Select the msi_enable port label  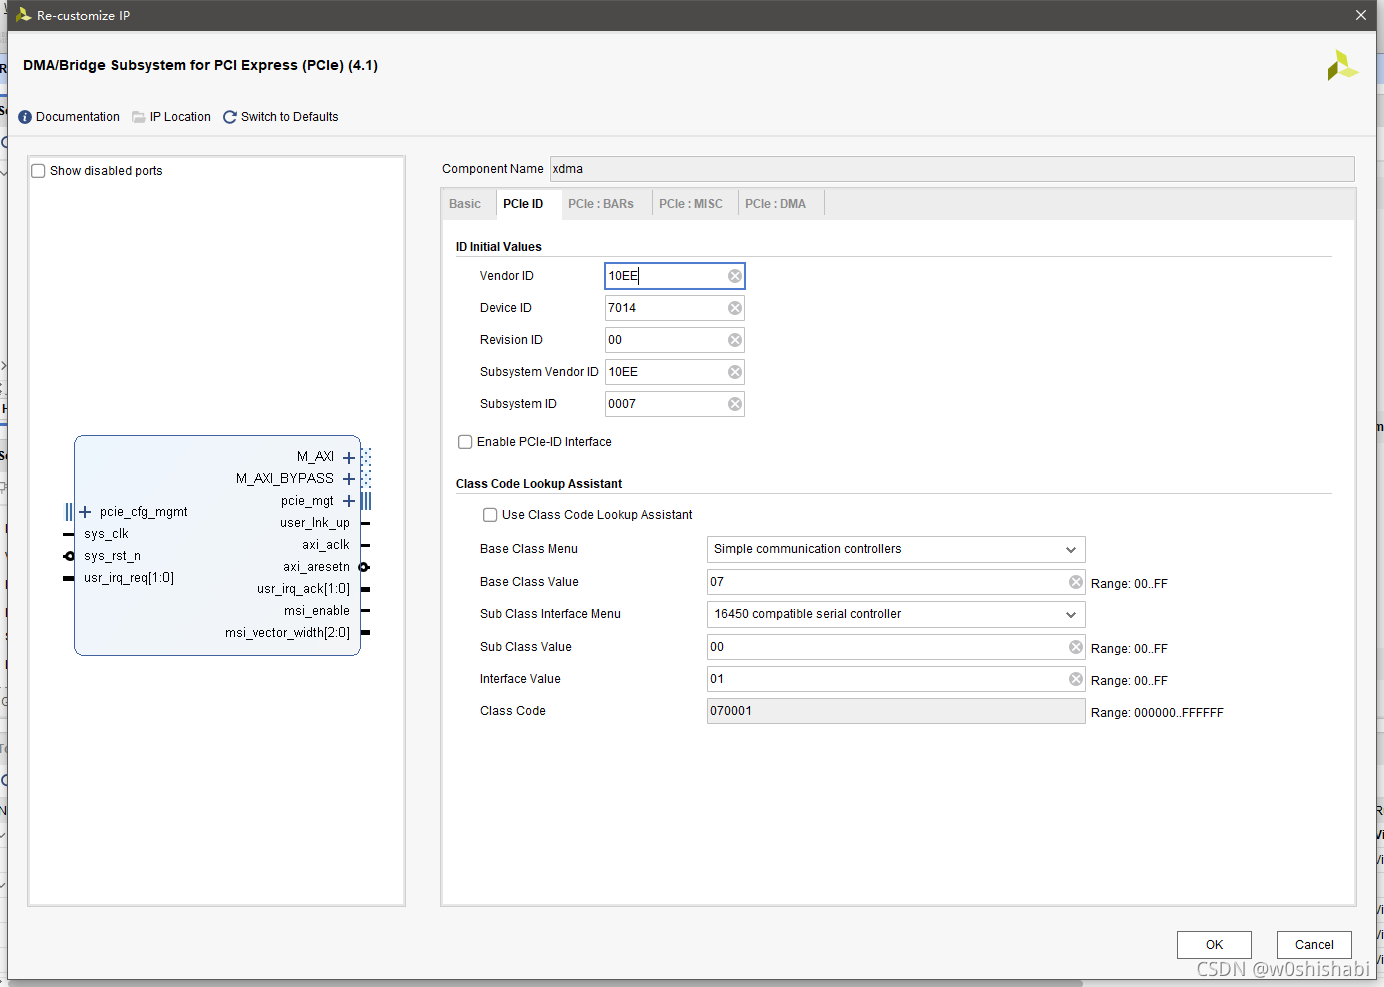317,611
